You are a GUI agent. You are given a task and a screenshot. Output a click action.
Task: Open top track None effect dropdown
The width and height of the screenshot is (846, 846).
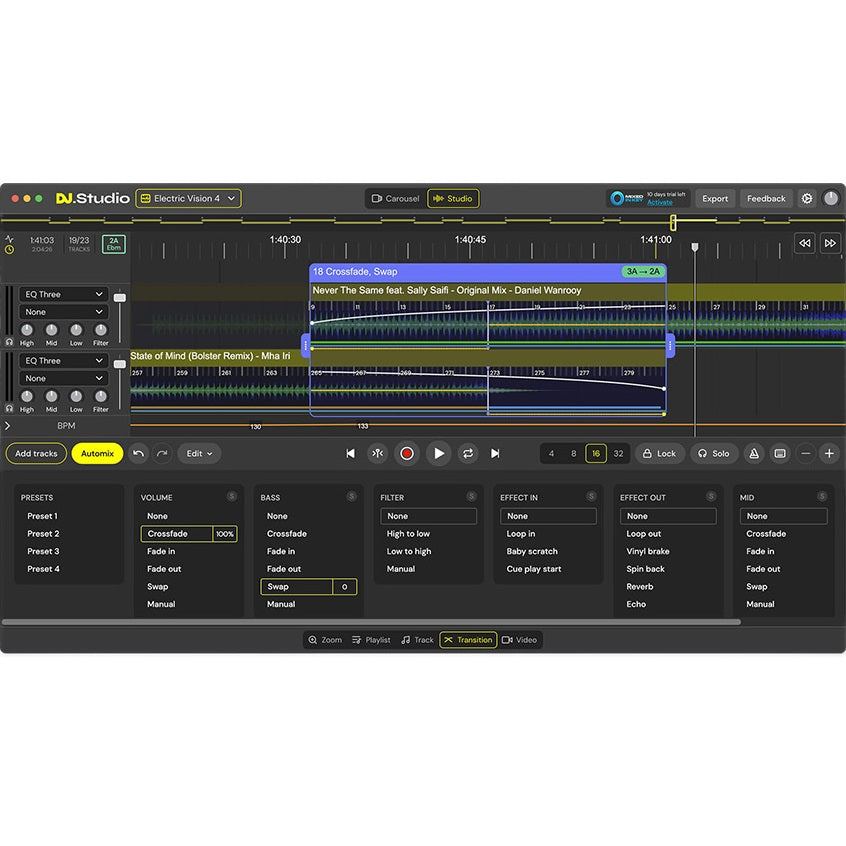pyautogui.click(x=64, y=312)
